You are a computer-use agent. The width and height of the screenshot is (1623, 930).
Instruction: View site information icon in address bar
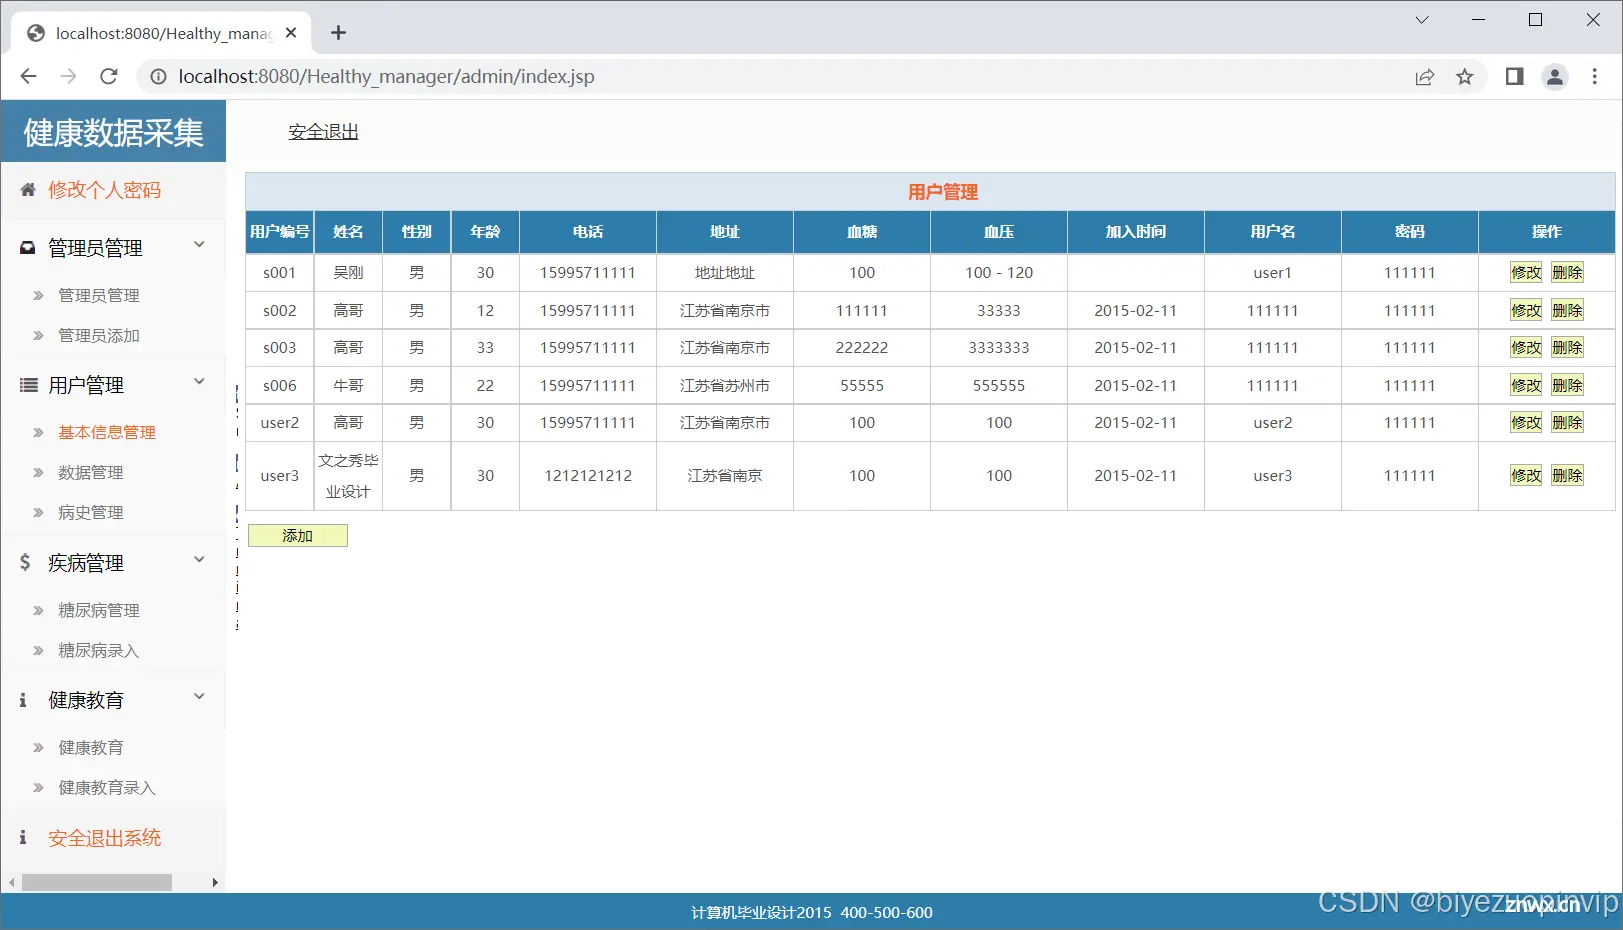158,77
